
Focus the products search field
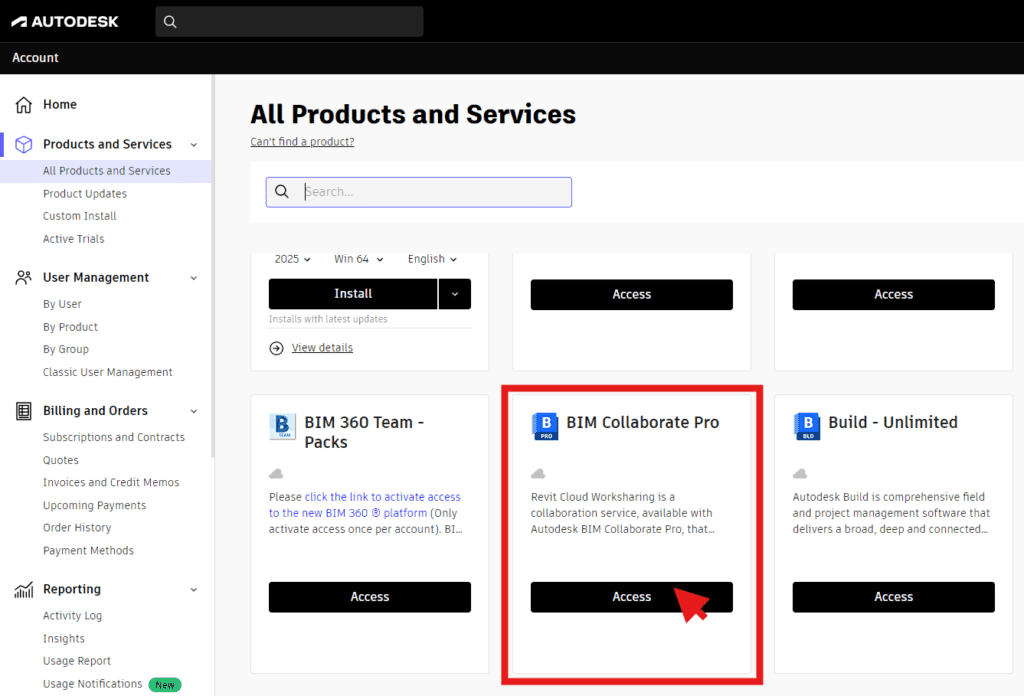click(x=430, y=192)
